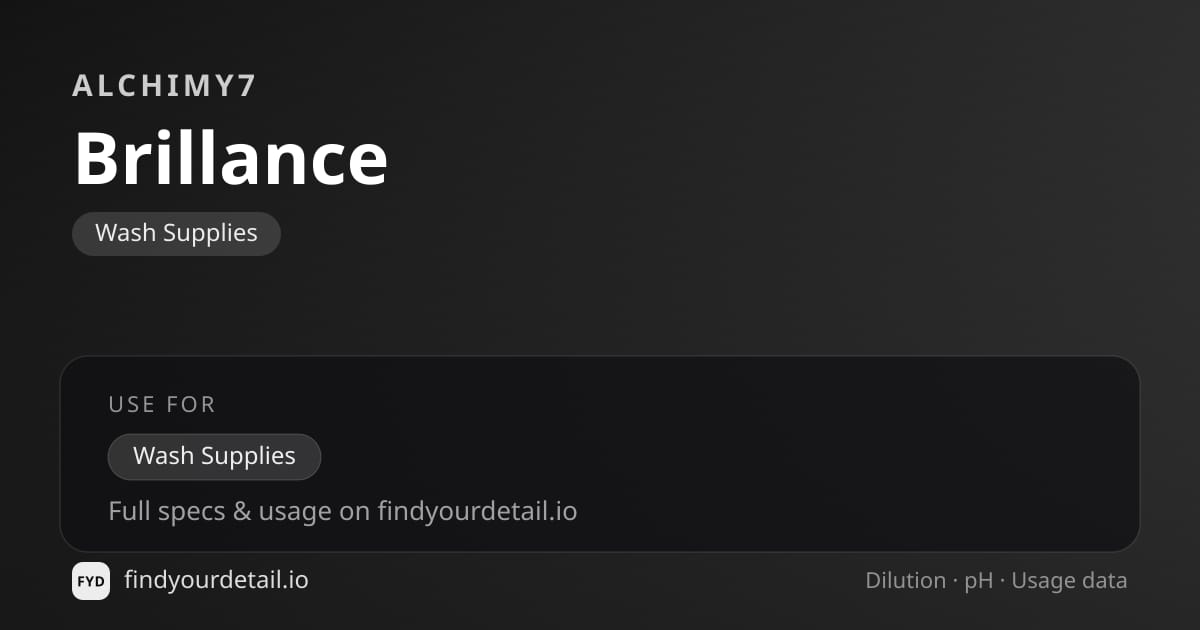Choose the Wash Supplies pill under USE FOR
The height and width of the screenshot is (630, 1200).
[x=214, y=456]
